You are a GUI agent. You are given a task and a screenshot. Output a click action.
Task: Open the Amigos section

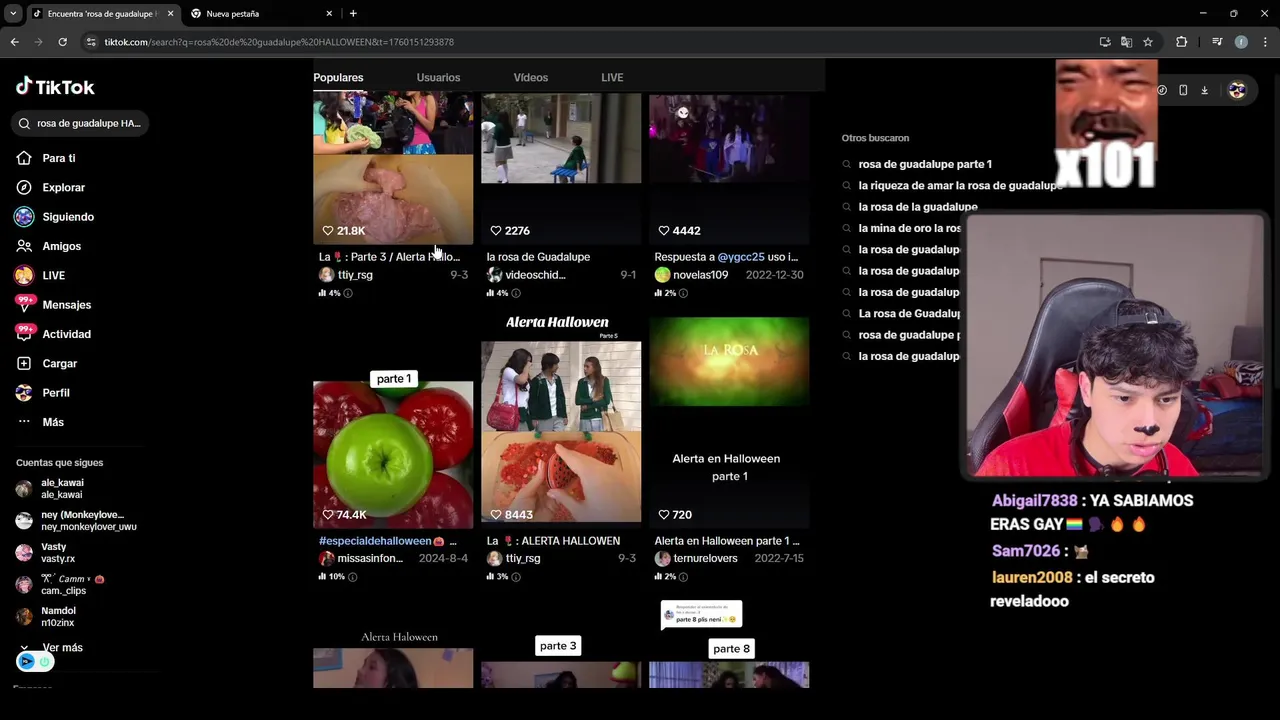pos(49,246)
